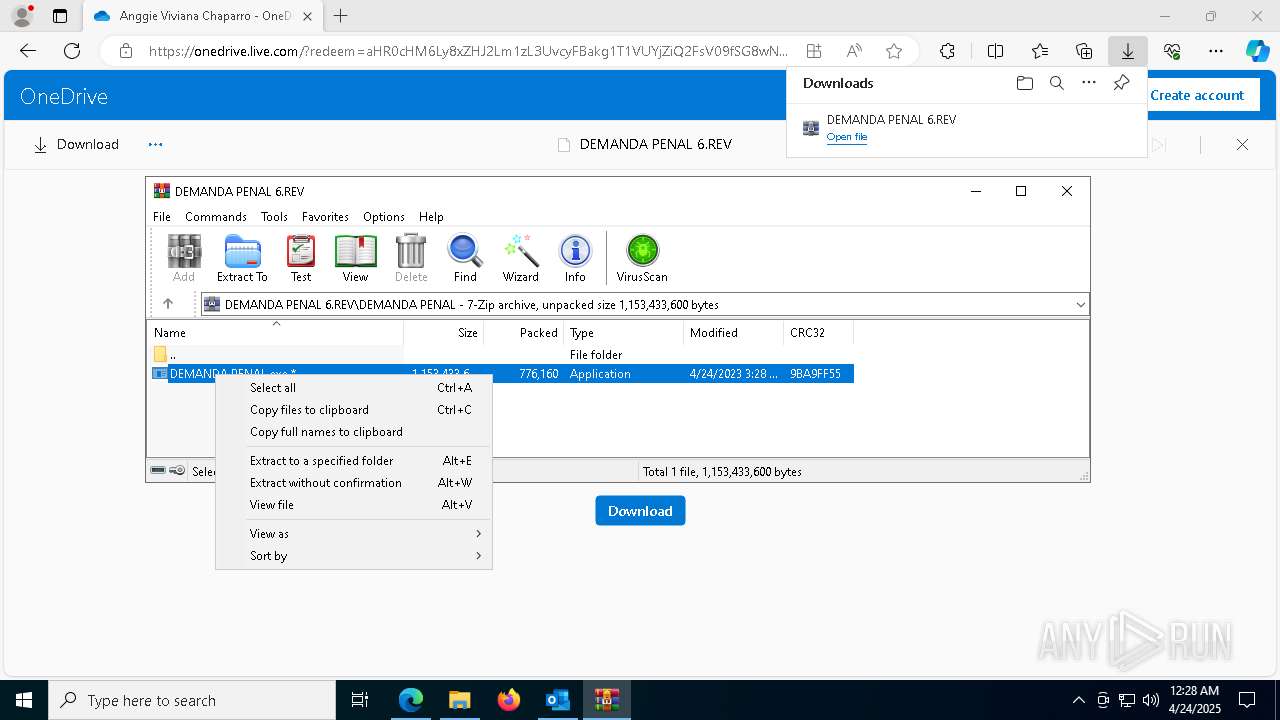The width and height of the screenshot is (1280, 720).
Task: Click the Info toolbar icon
Action: pyautogui.click(x=575, y=258)
